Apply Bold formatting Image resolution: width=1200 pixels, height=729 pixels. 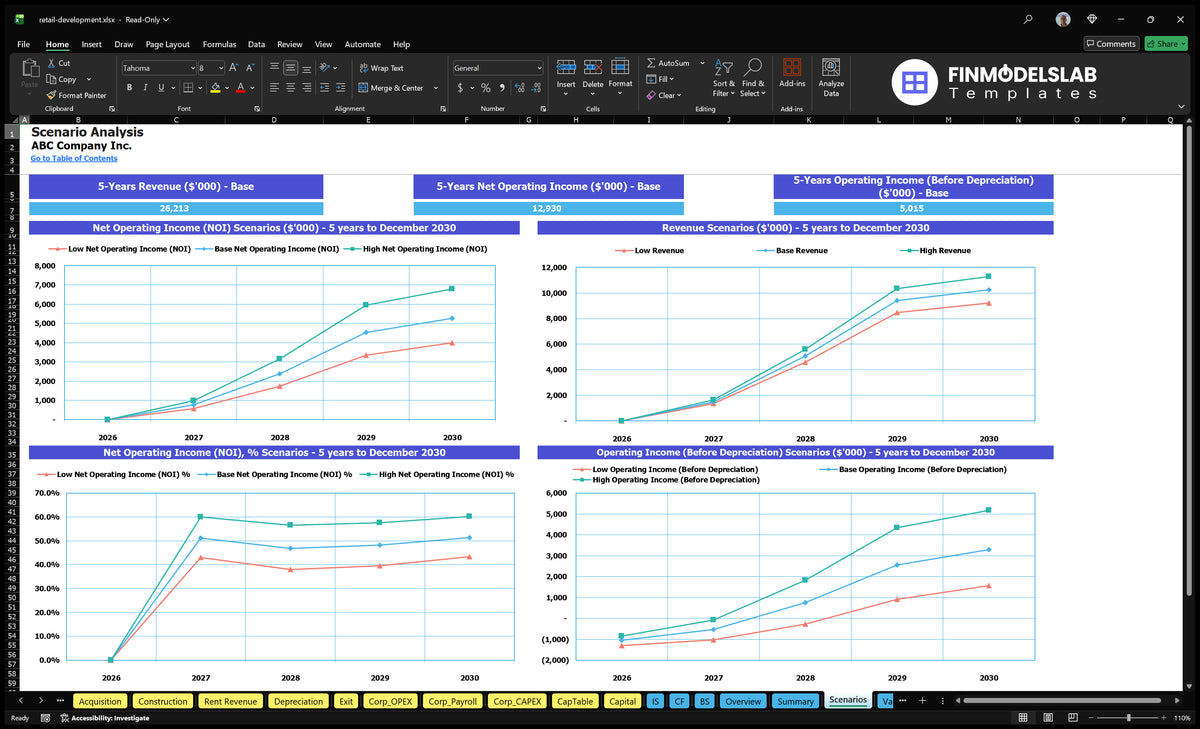(130, 88)
